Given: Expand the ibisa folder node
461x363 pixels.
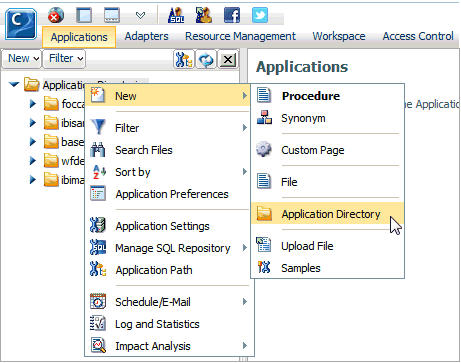Looking at the screenshot, I should pos(33,123).
